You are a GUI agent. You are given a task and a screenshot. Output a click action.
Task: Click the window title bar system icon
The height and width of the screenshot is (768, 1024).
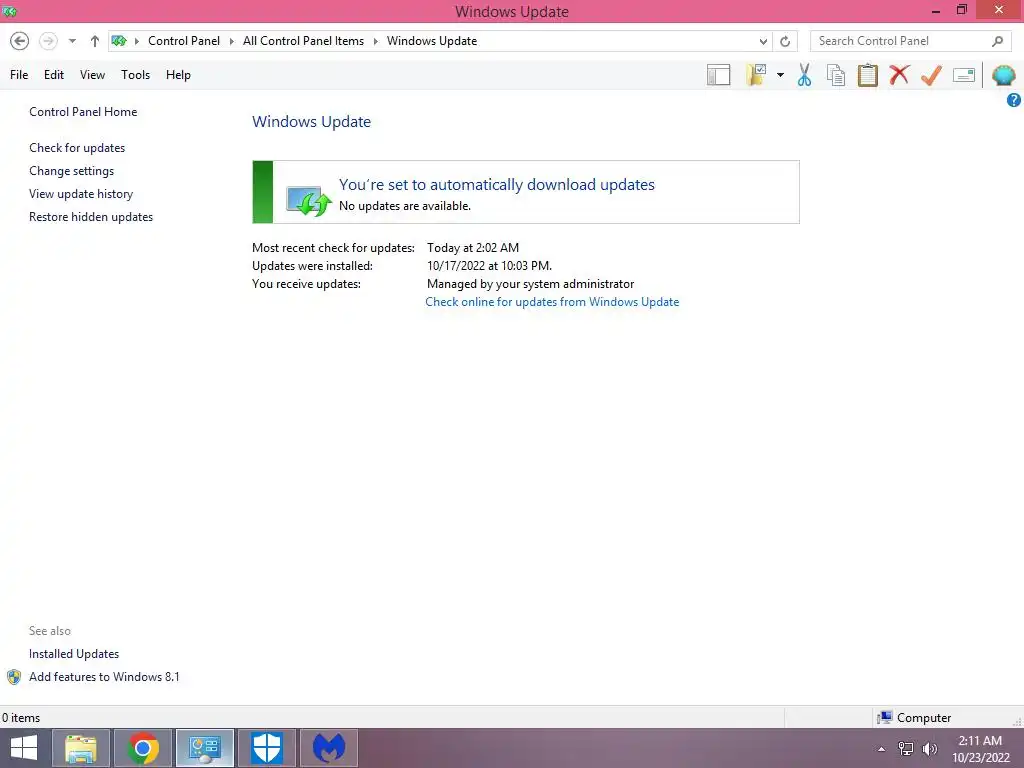click(x=10, y=11)
